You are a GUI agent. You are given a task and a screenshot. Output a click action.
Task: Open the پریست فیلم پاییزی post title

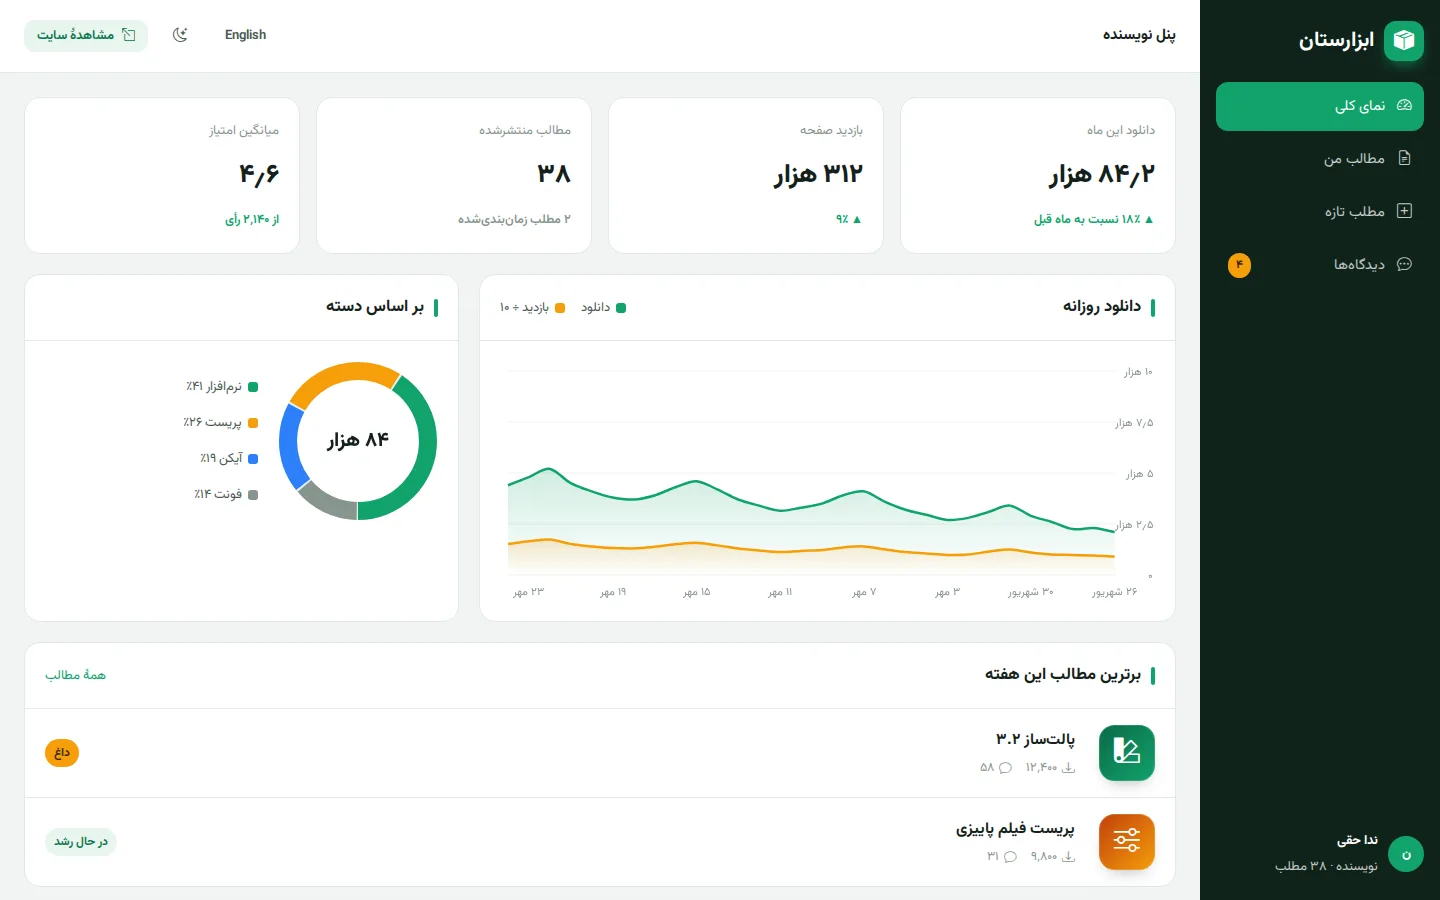tap(1015, 828)
